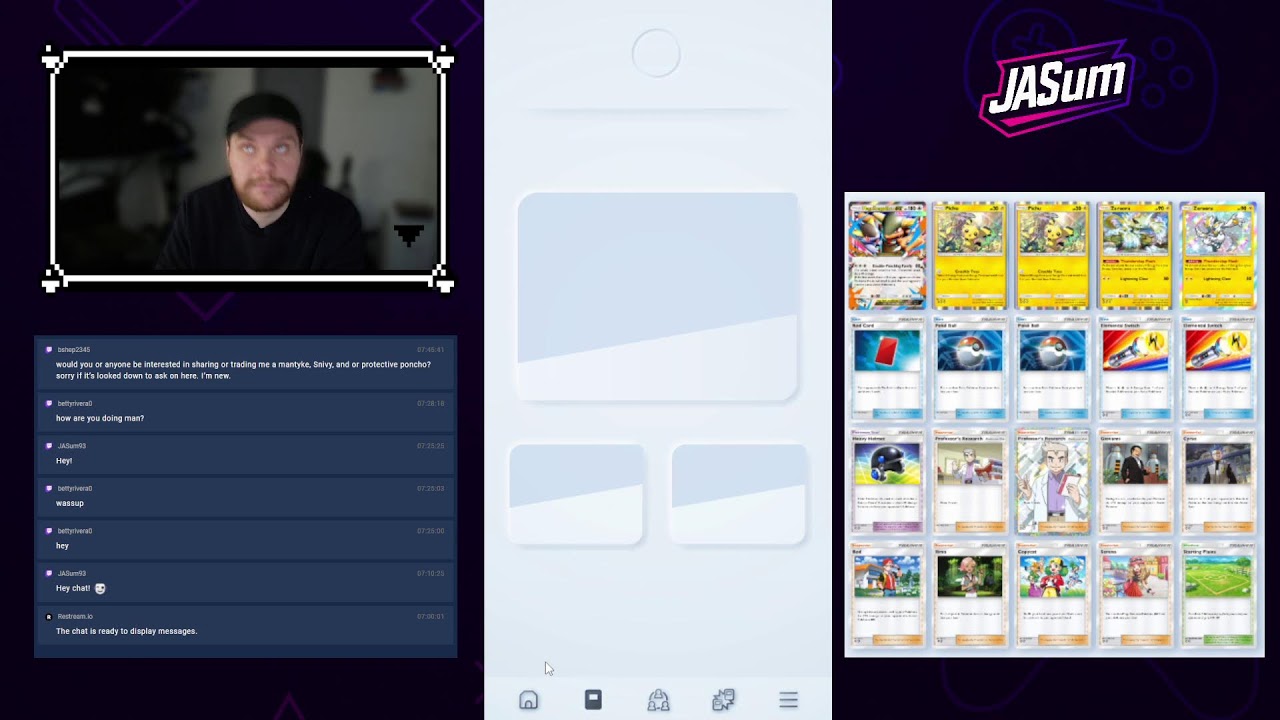Select the plain-bordered Zeraora card

[x=1135, y=256]
